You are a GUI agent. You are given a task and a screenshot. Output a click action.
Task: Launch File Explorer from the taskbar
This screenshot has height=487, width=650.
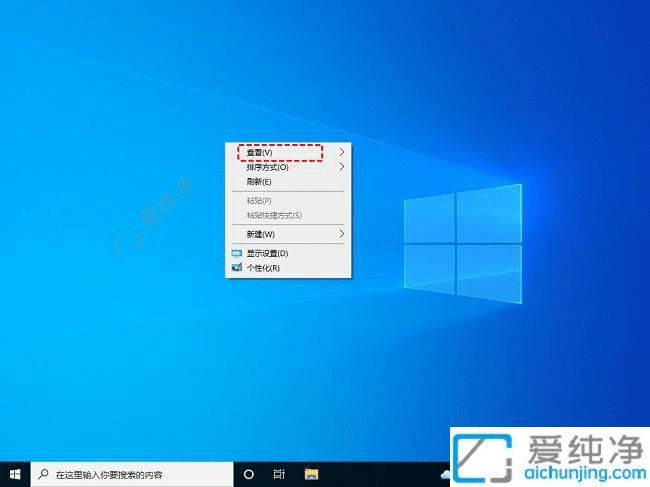point(311,474)
